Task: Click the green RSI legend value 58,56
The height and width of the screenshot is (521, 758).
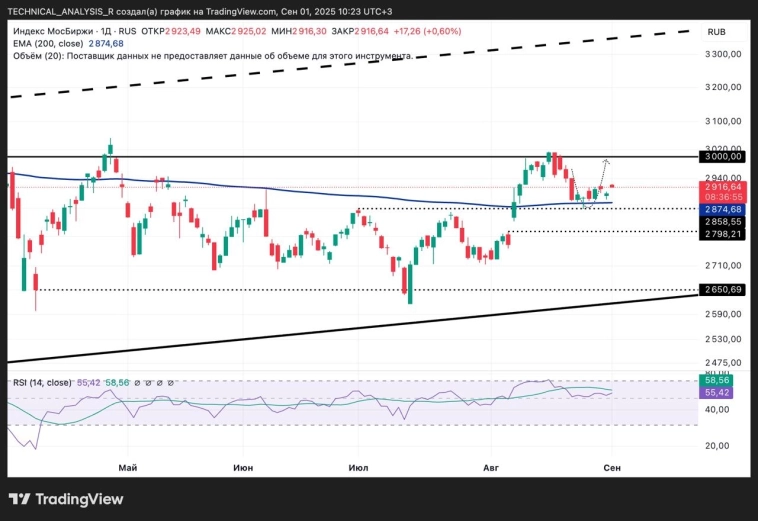Action: pos(117,383)
